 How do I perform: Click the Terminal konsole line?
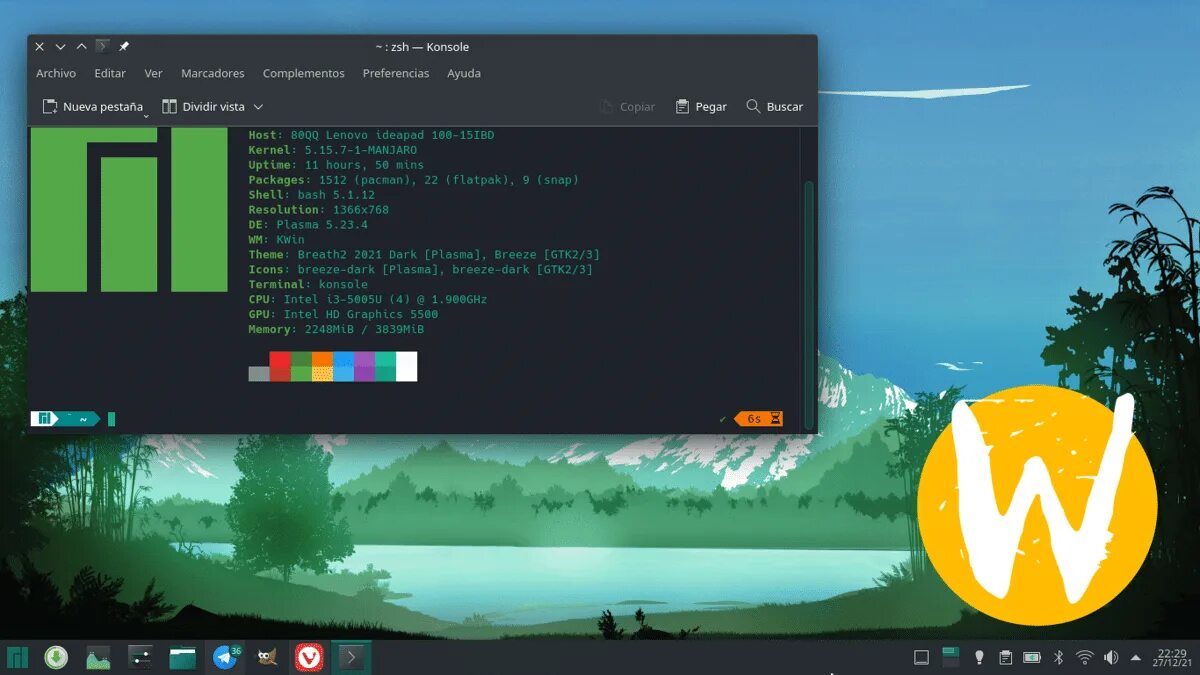[308, 285]
